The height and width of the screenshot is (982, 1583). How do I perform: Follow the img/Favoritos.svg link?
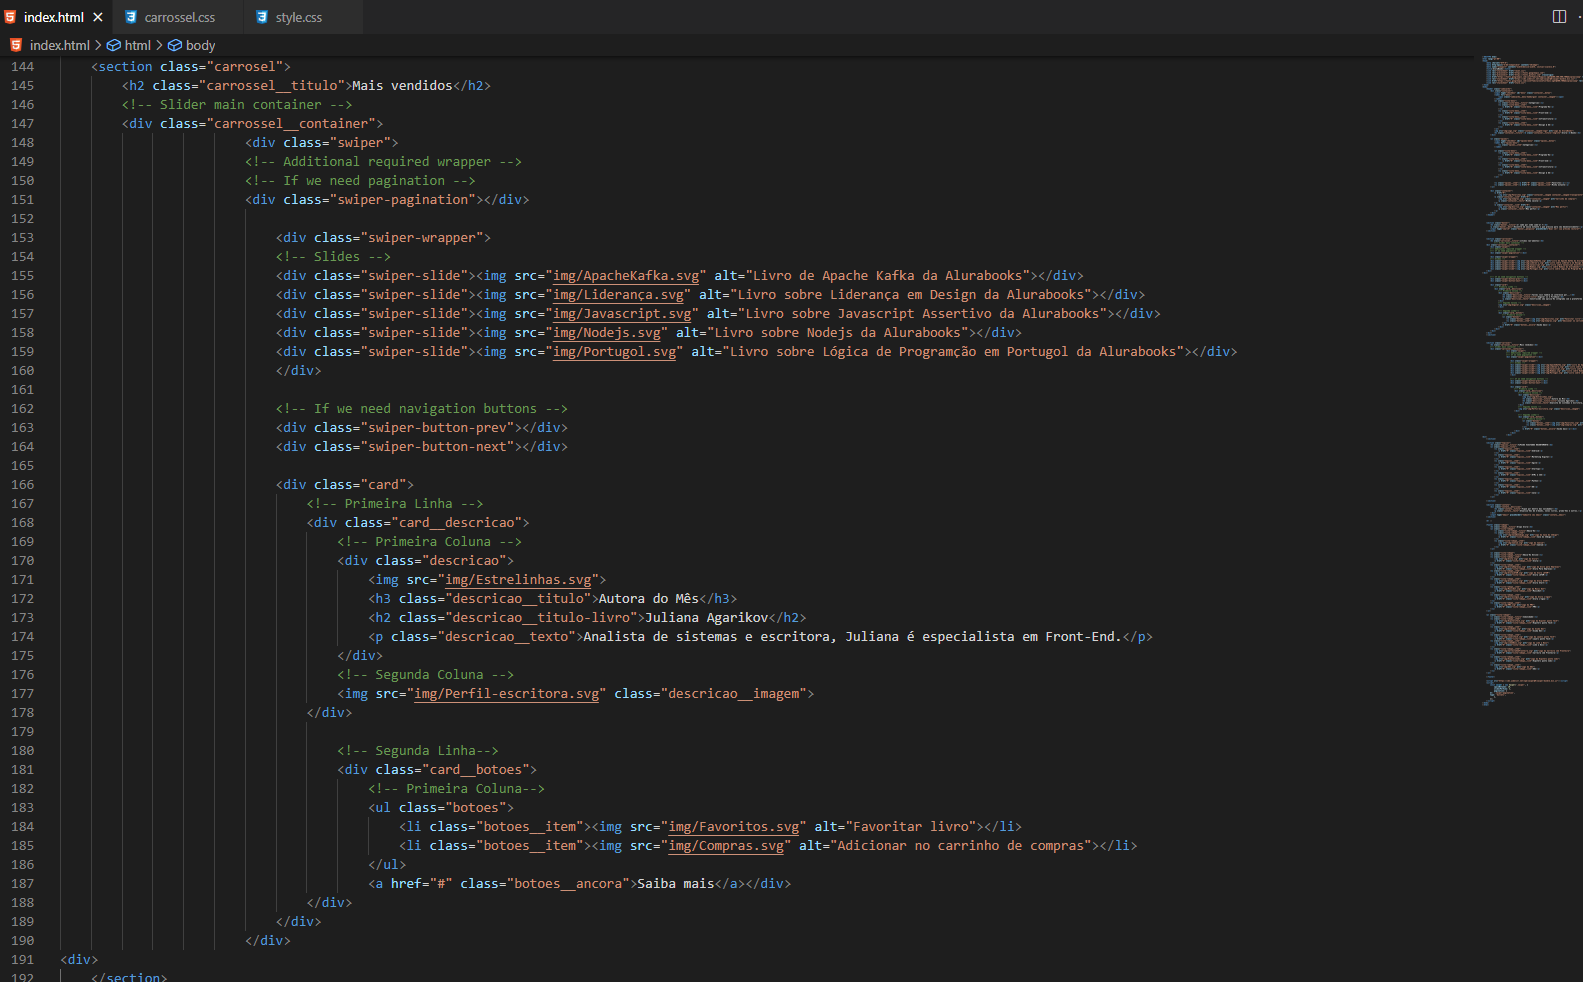pyautogui.click(x=734, y=827)
